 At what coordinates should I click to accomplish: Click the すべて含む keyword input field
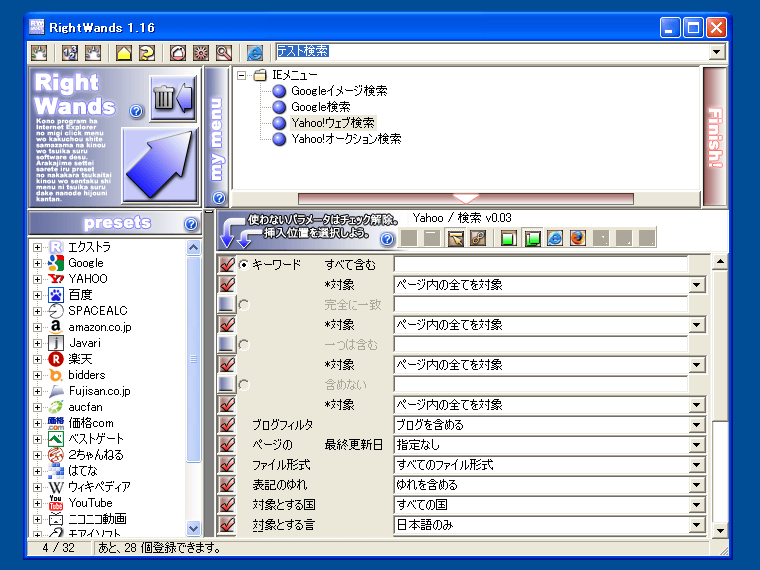point(541,265)
